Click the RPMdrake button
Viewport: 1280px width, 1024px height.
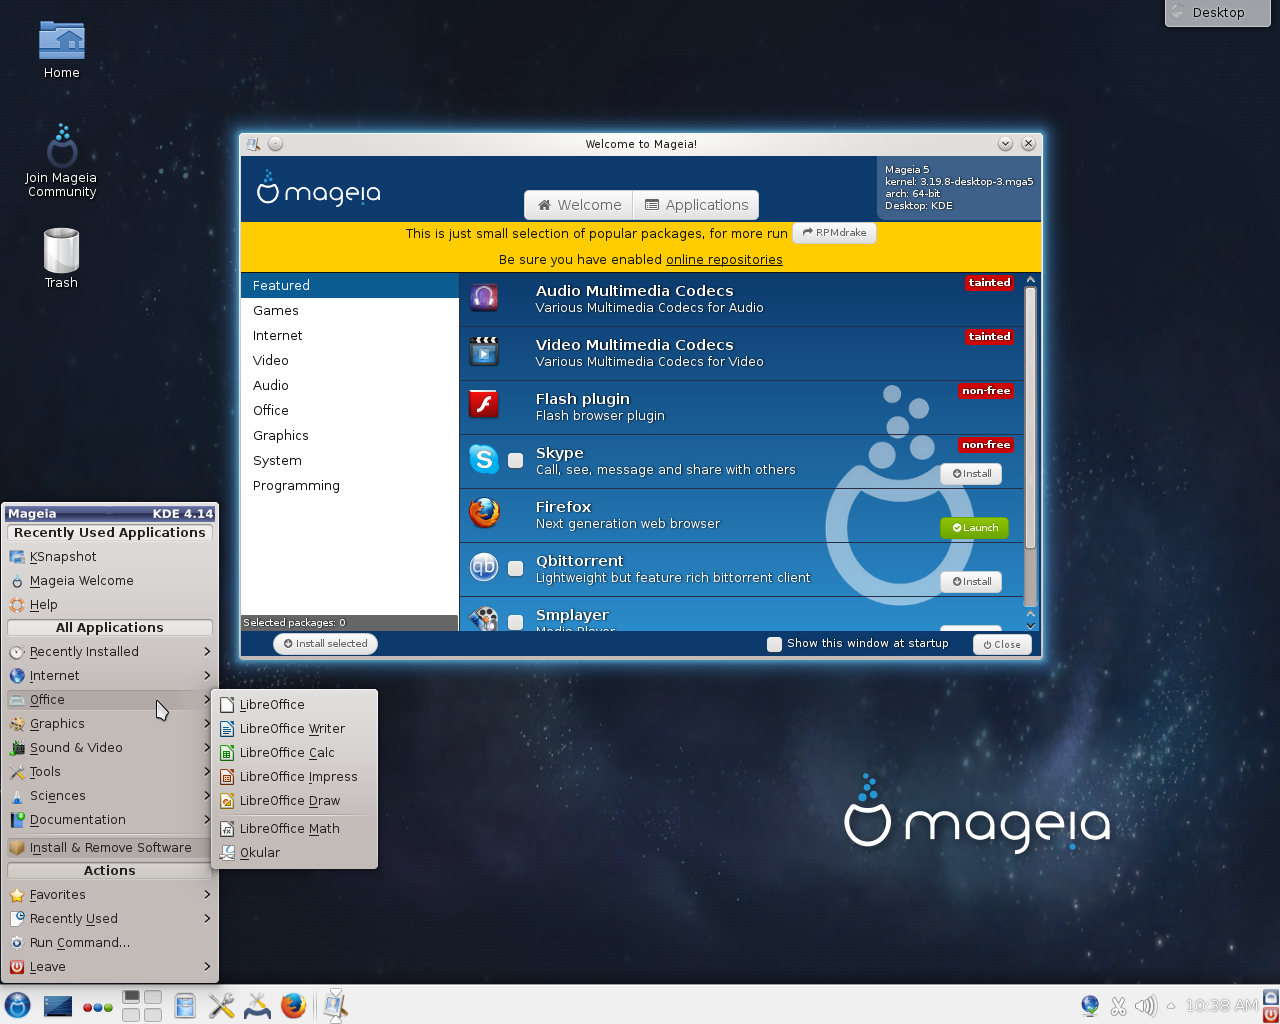pos(834,233)
